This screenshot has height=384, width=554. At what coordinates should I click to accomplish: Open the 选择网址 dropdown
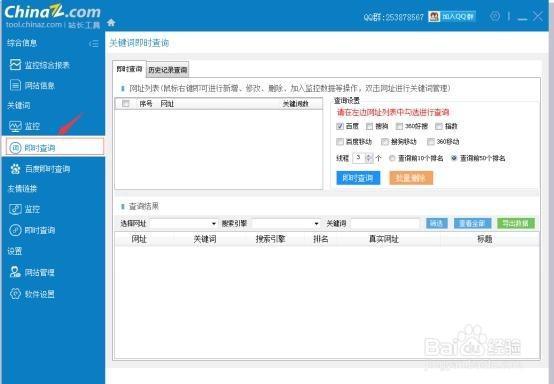183,224
